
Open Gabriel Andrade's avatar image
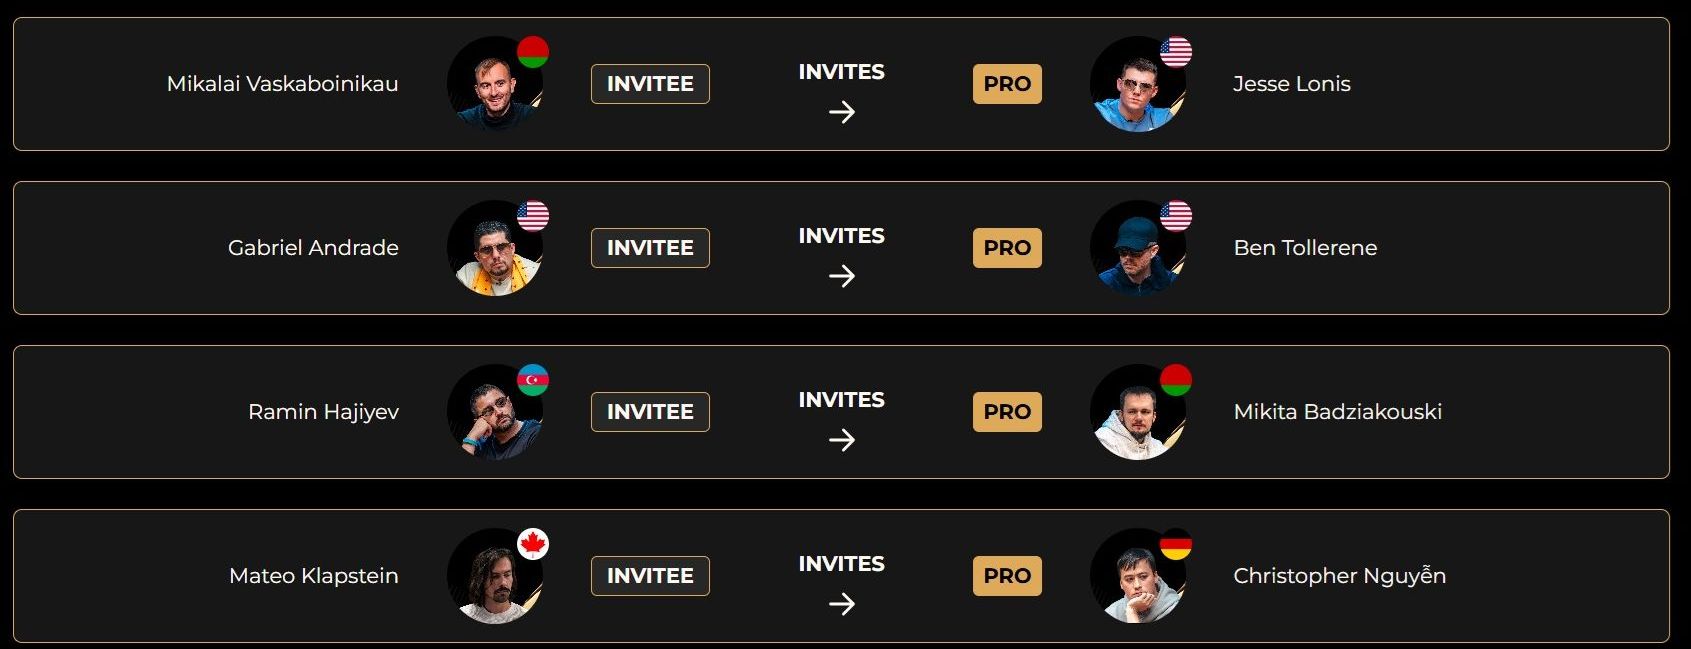coord(495,248)
